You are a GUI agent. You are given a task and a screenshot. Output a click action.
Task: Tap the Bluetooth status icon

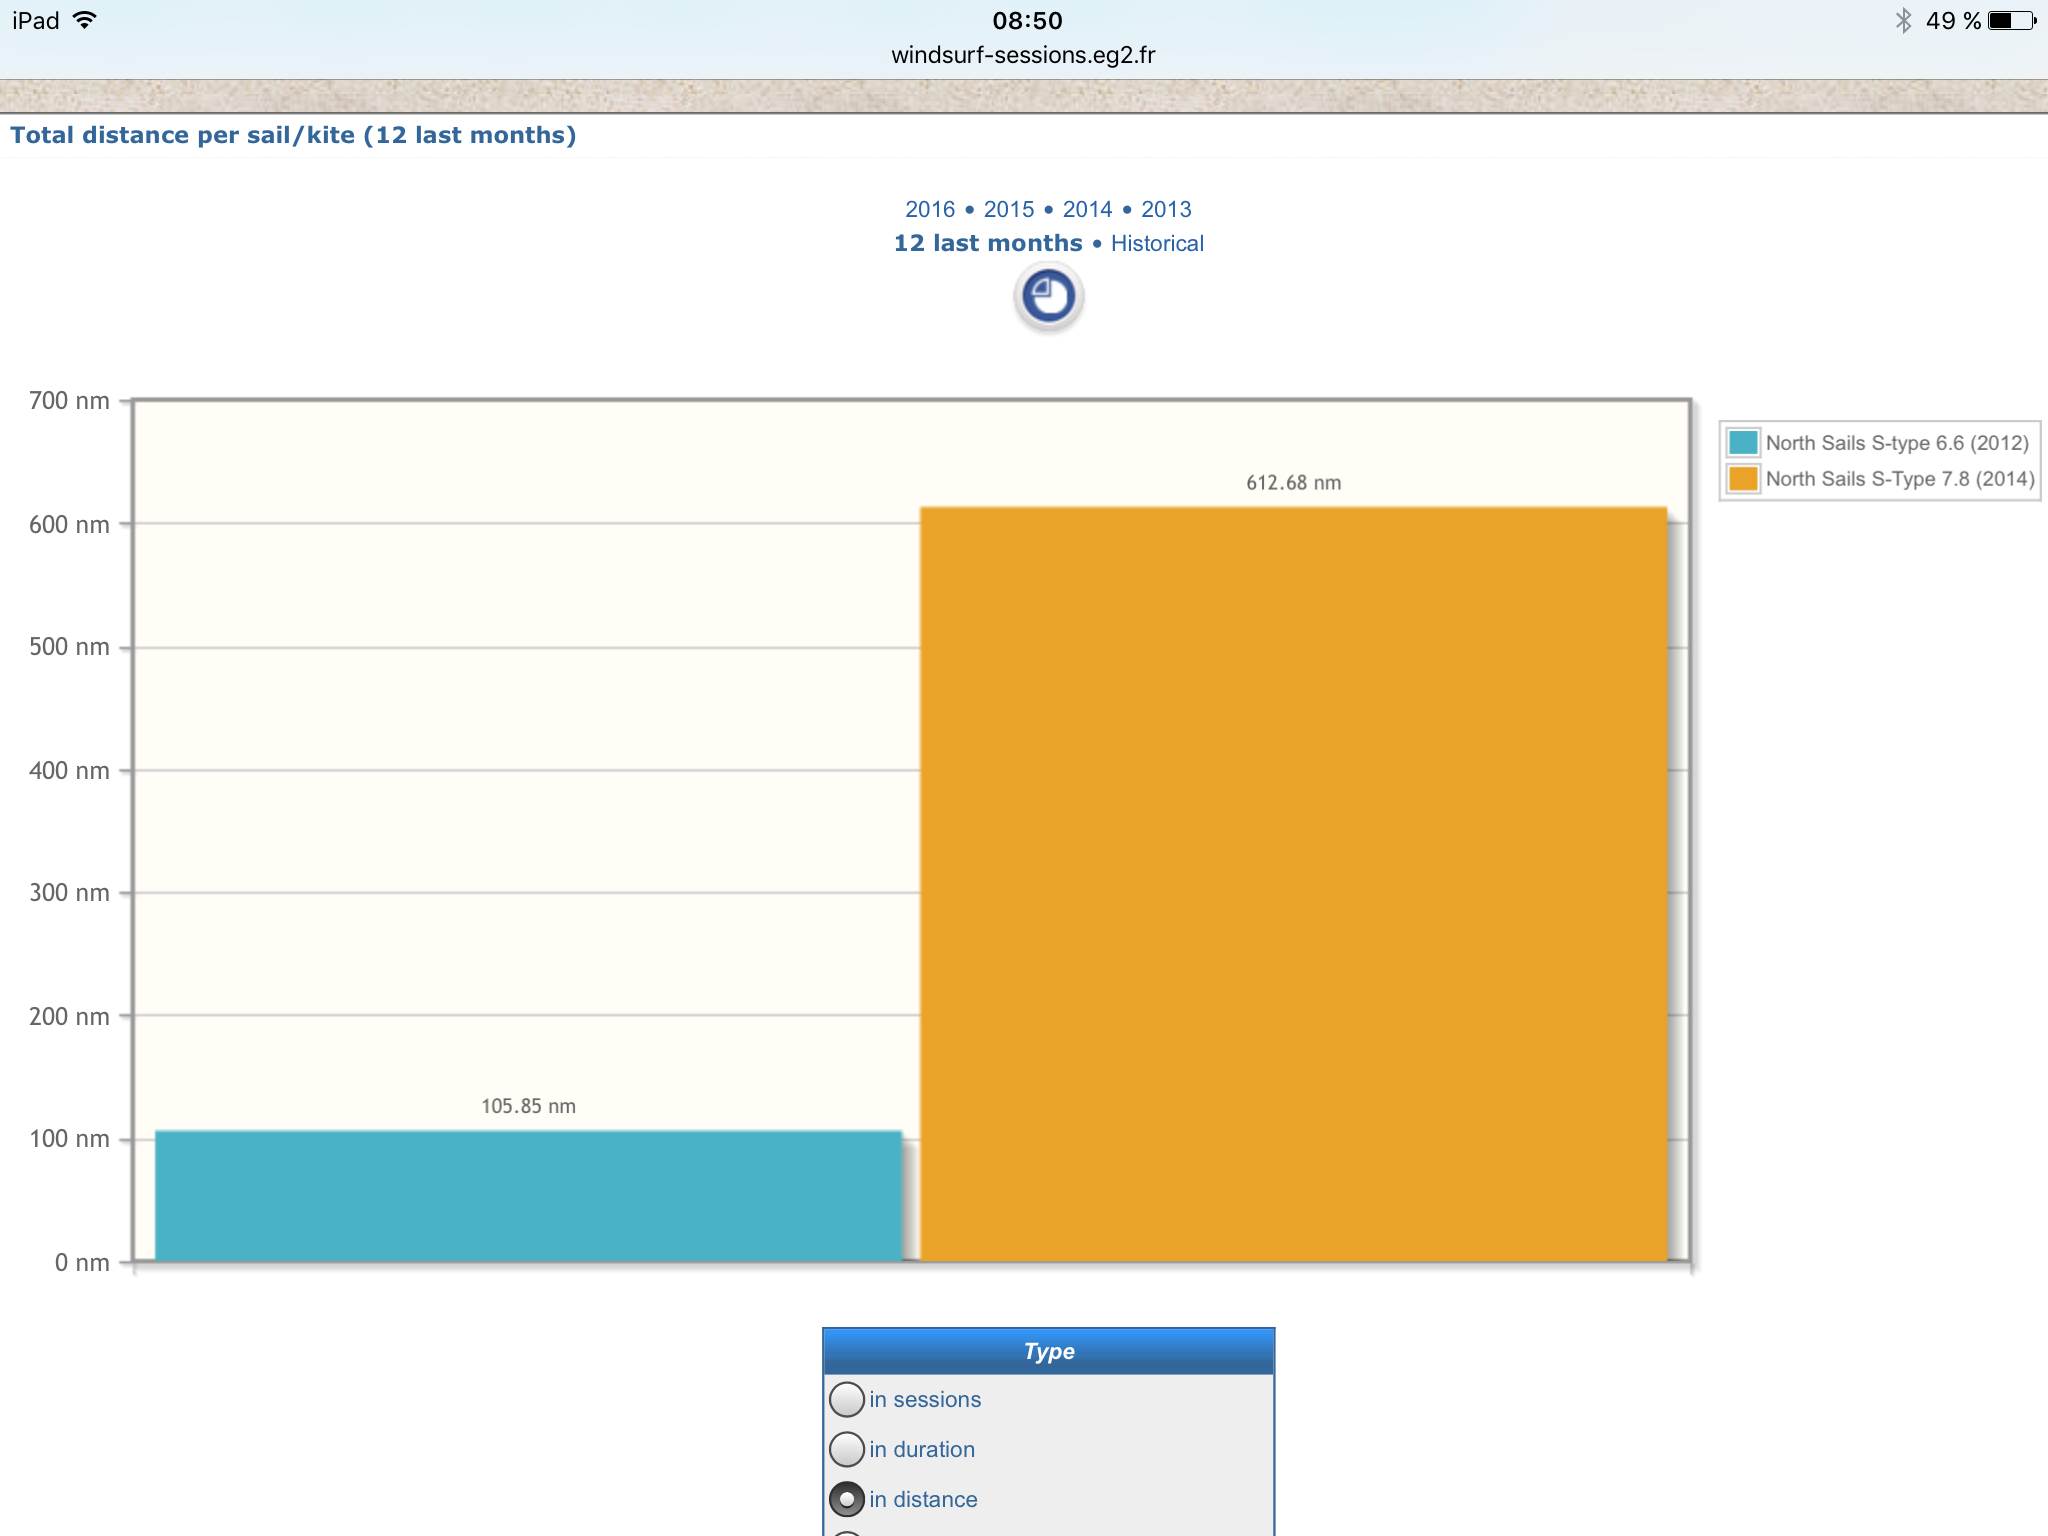tap(1902, 20)
